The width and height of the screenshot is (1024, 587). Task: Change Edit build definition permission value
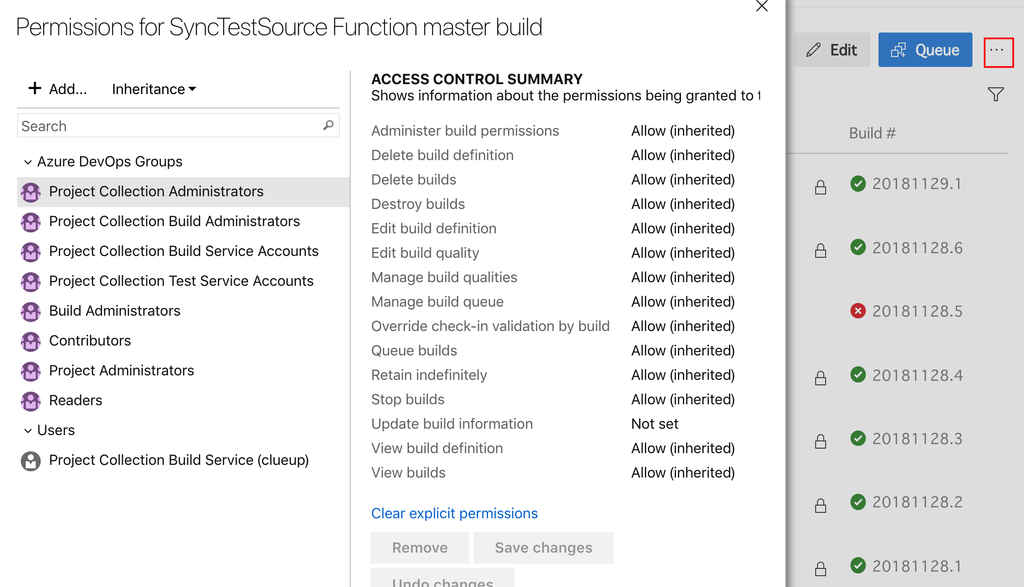(x=682, y=229)
